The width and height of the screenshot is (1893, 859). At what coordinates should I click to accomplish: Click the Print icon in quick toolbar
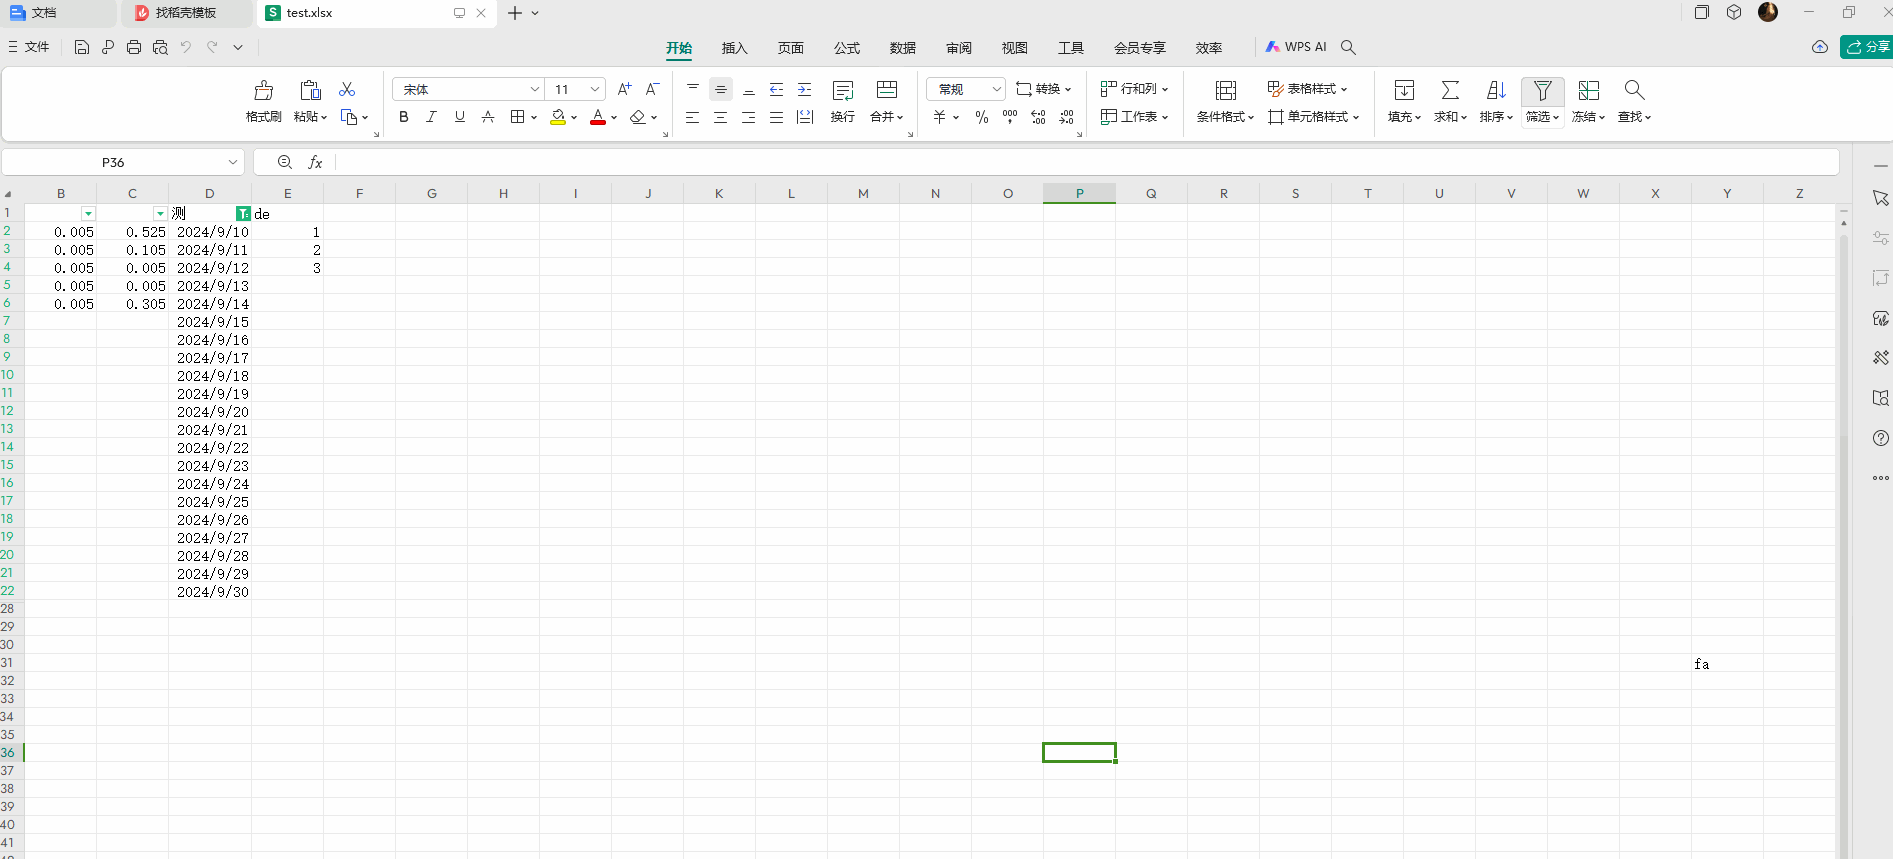point(134,47)
